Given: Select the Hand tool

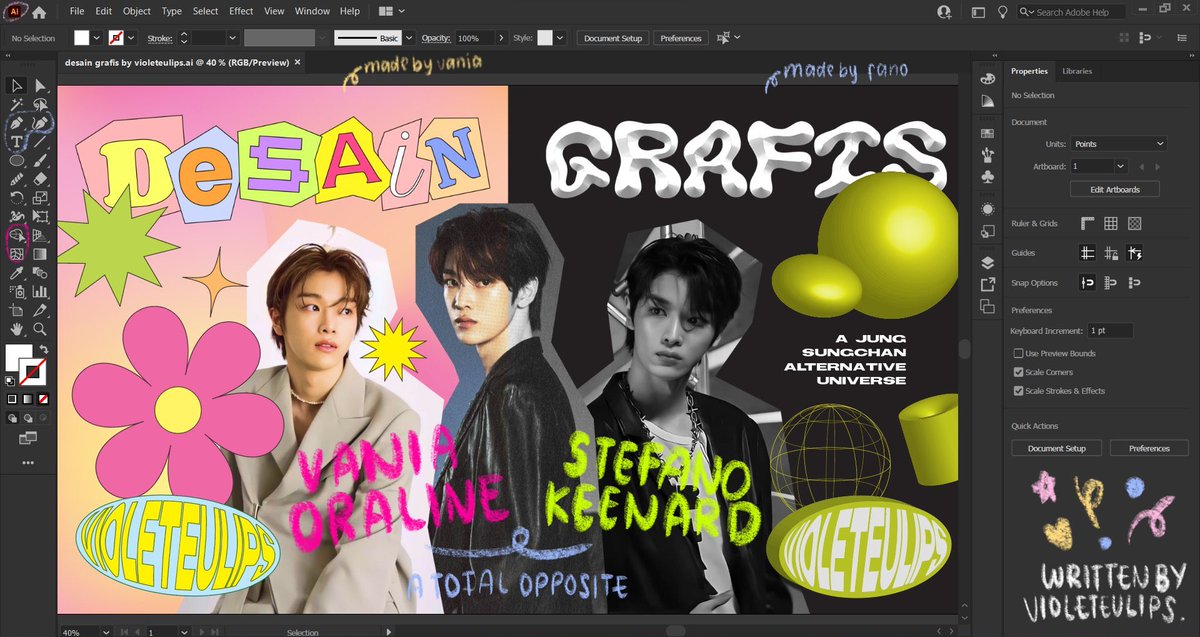Looking at the screenshot, I should (17, 328).
